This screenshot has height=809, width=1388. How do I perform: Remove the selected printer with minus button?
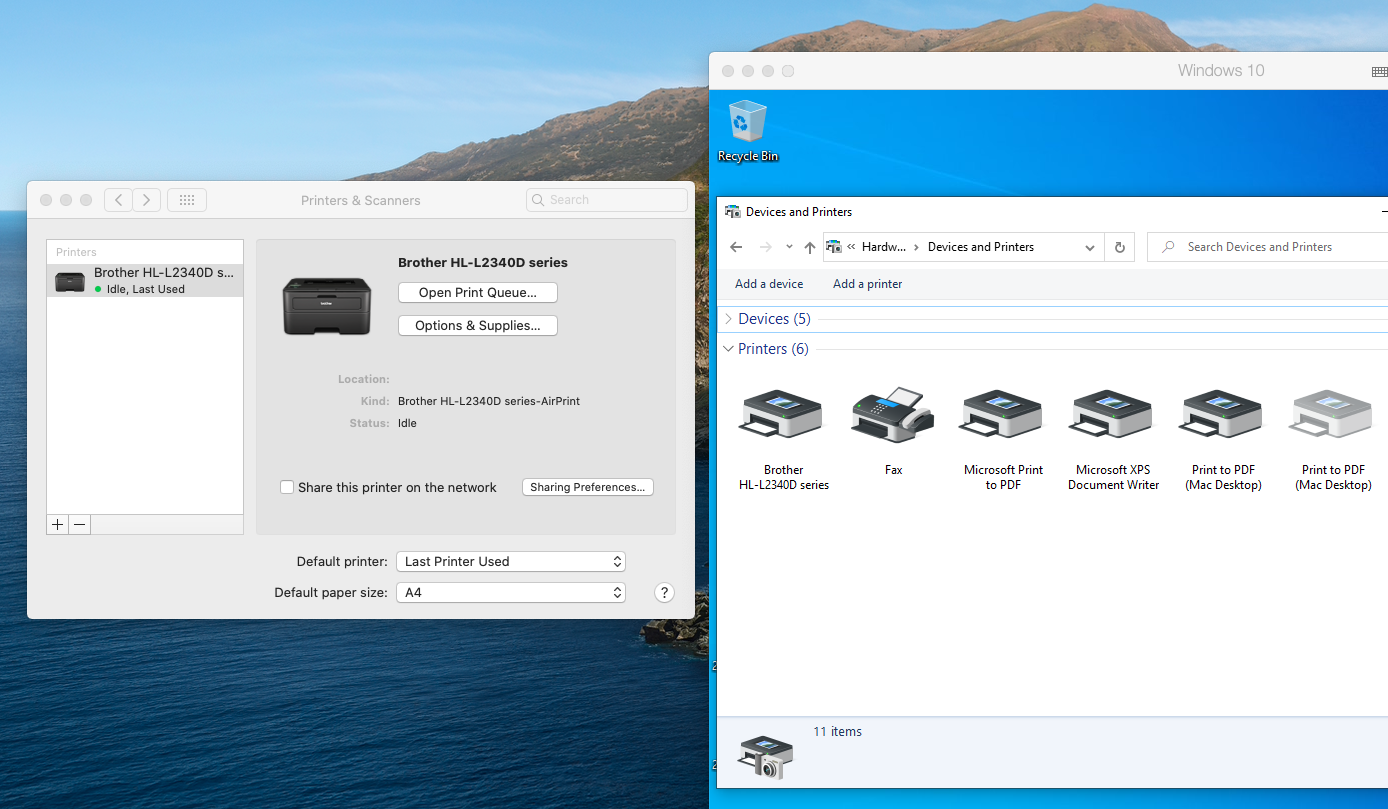[x=80, y=524]
